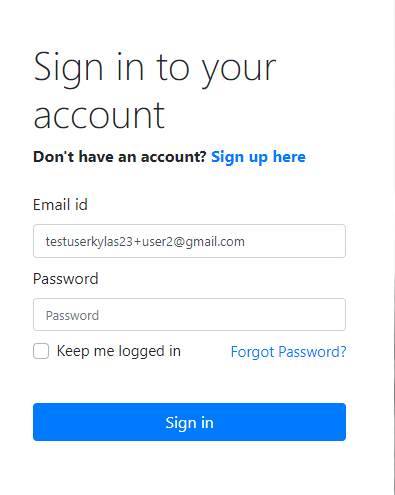Image resolution: width=395 pixels, height=495 pixels.
Task: Click the Keep me logged in label text
Action: pos(119,351)
